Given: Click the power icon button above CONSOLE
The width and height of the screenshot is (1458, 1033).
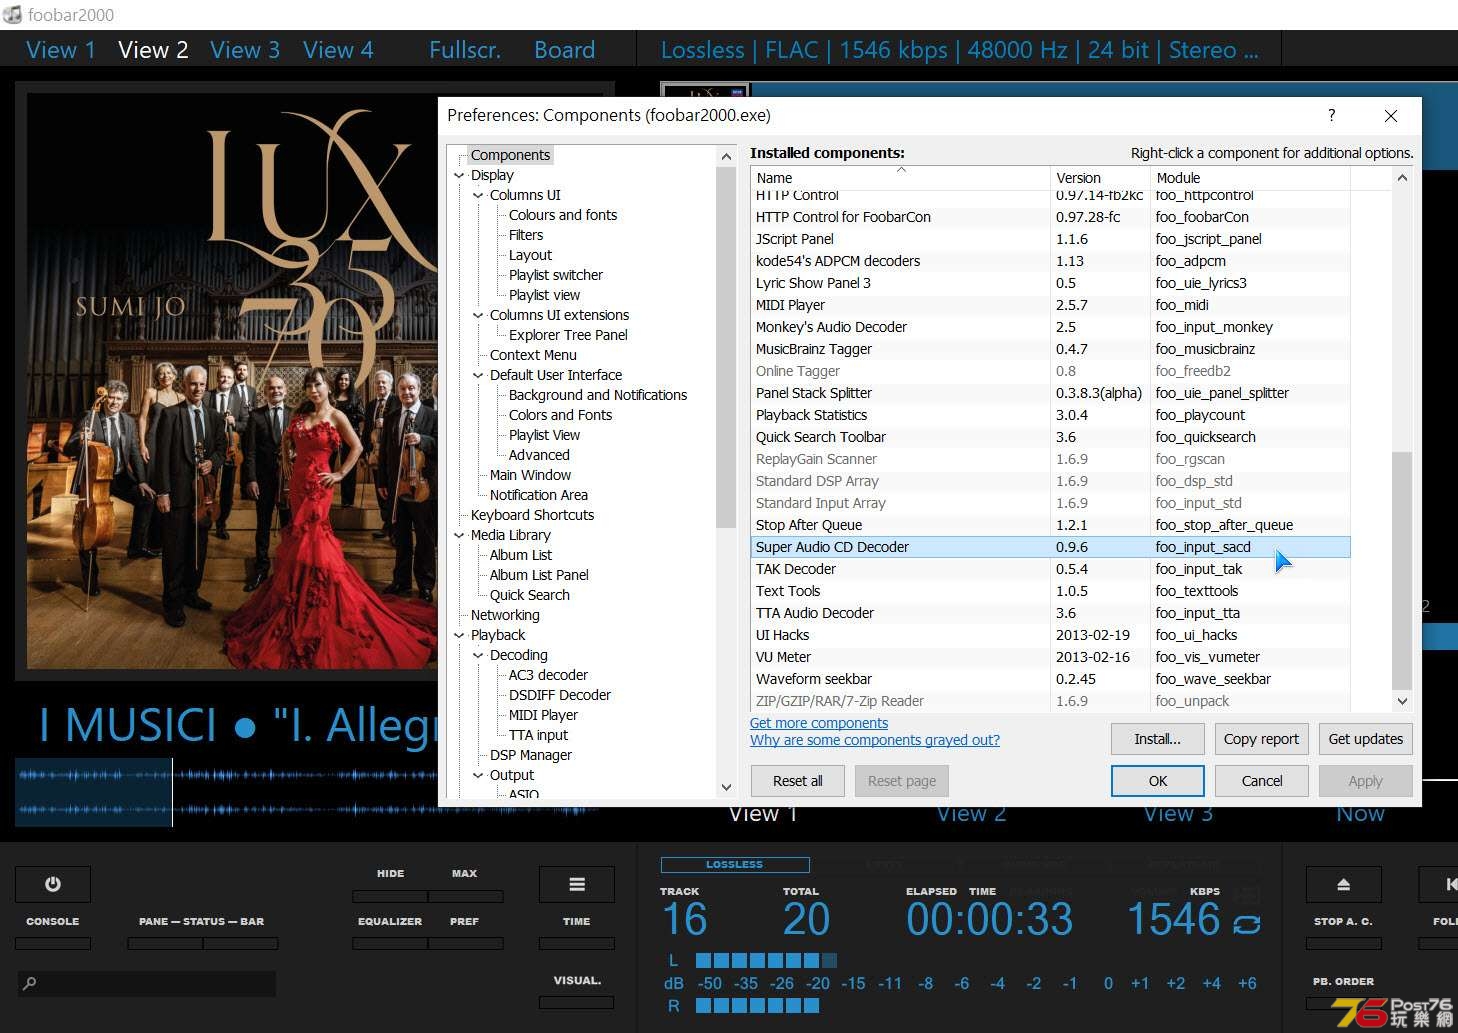Looking at the screenshot, I should click(x=53, y=884).
